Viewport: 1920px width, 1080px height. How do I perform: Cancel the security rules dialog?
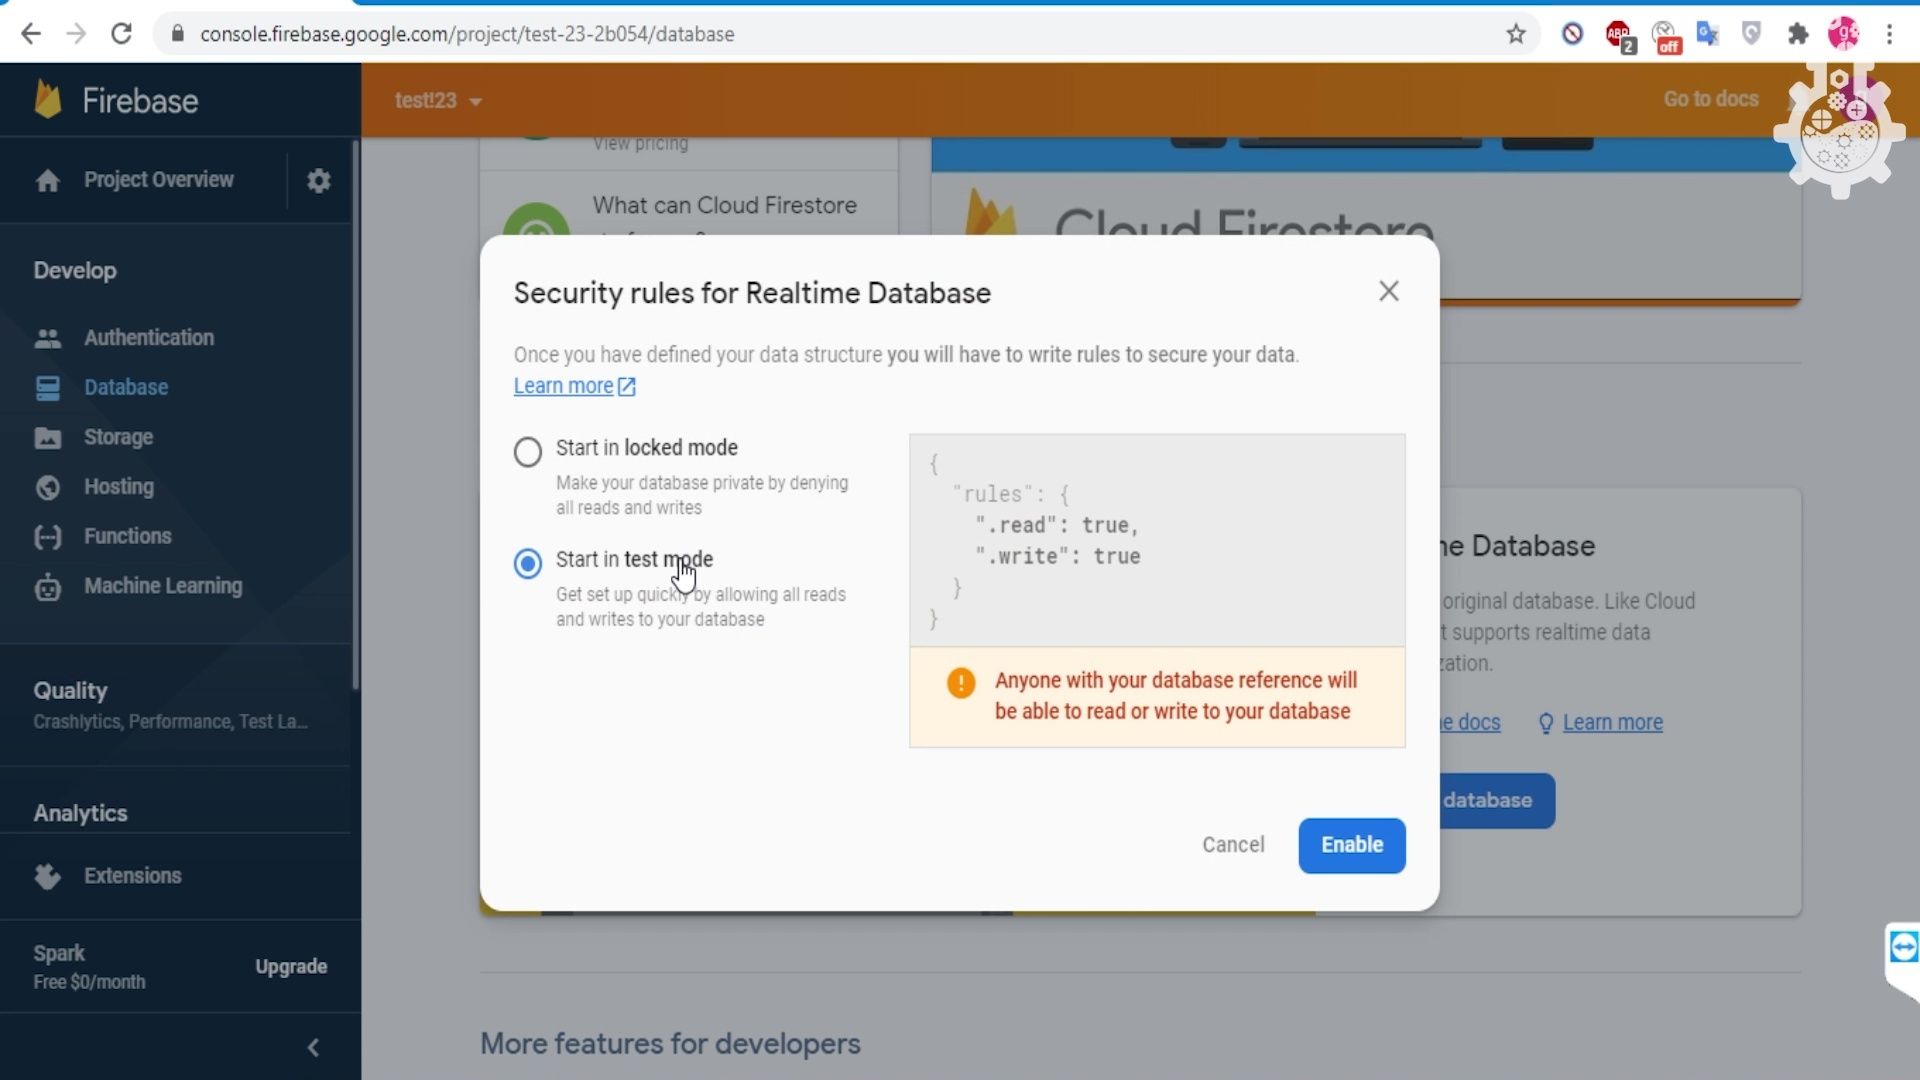[1233, 845]
